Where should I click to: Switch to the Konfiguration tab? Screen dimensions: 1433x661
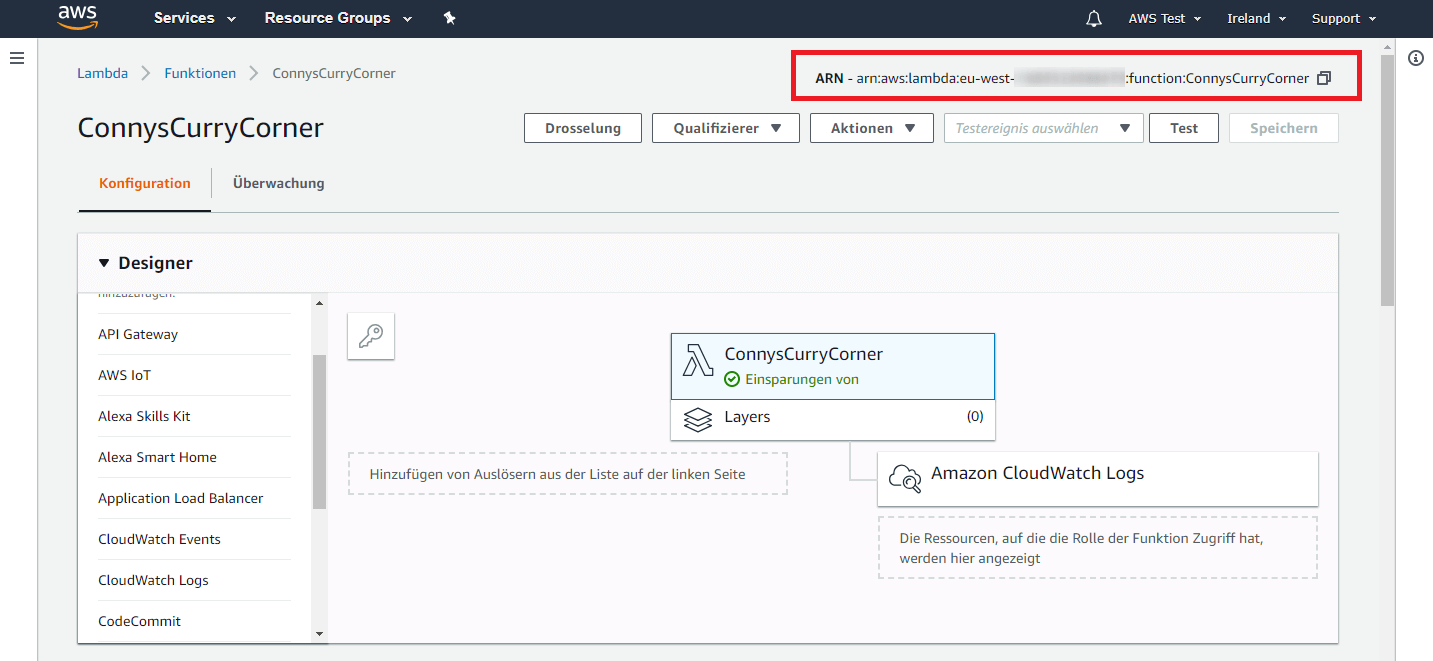pyautogui.click(x=145, y=183)
